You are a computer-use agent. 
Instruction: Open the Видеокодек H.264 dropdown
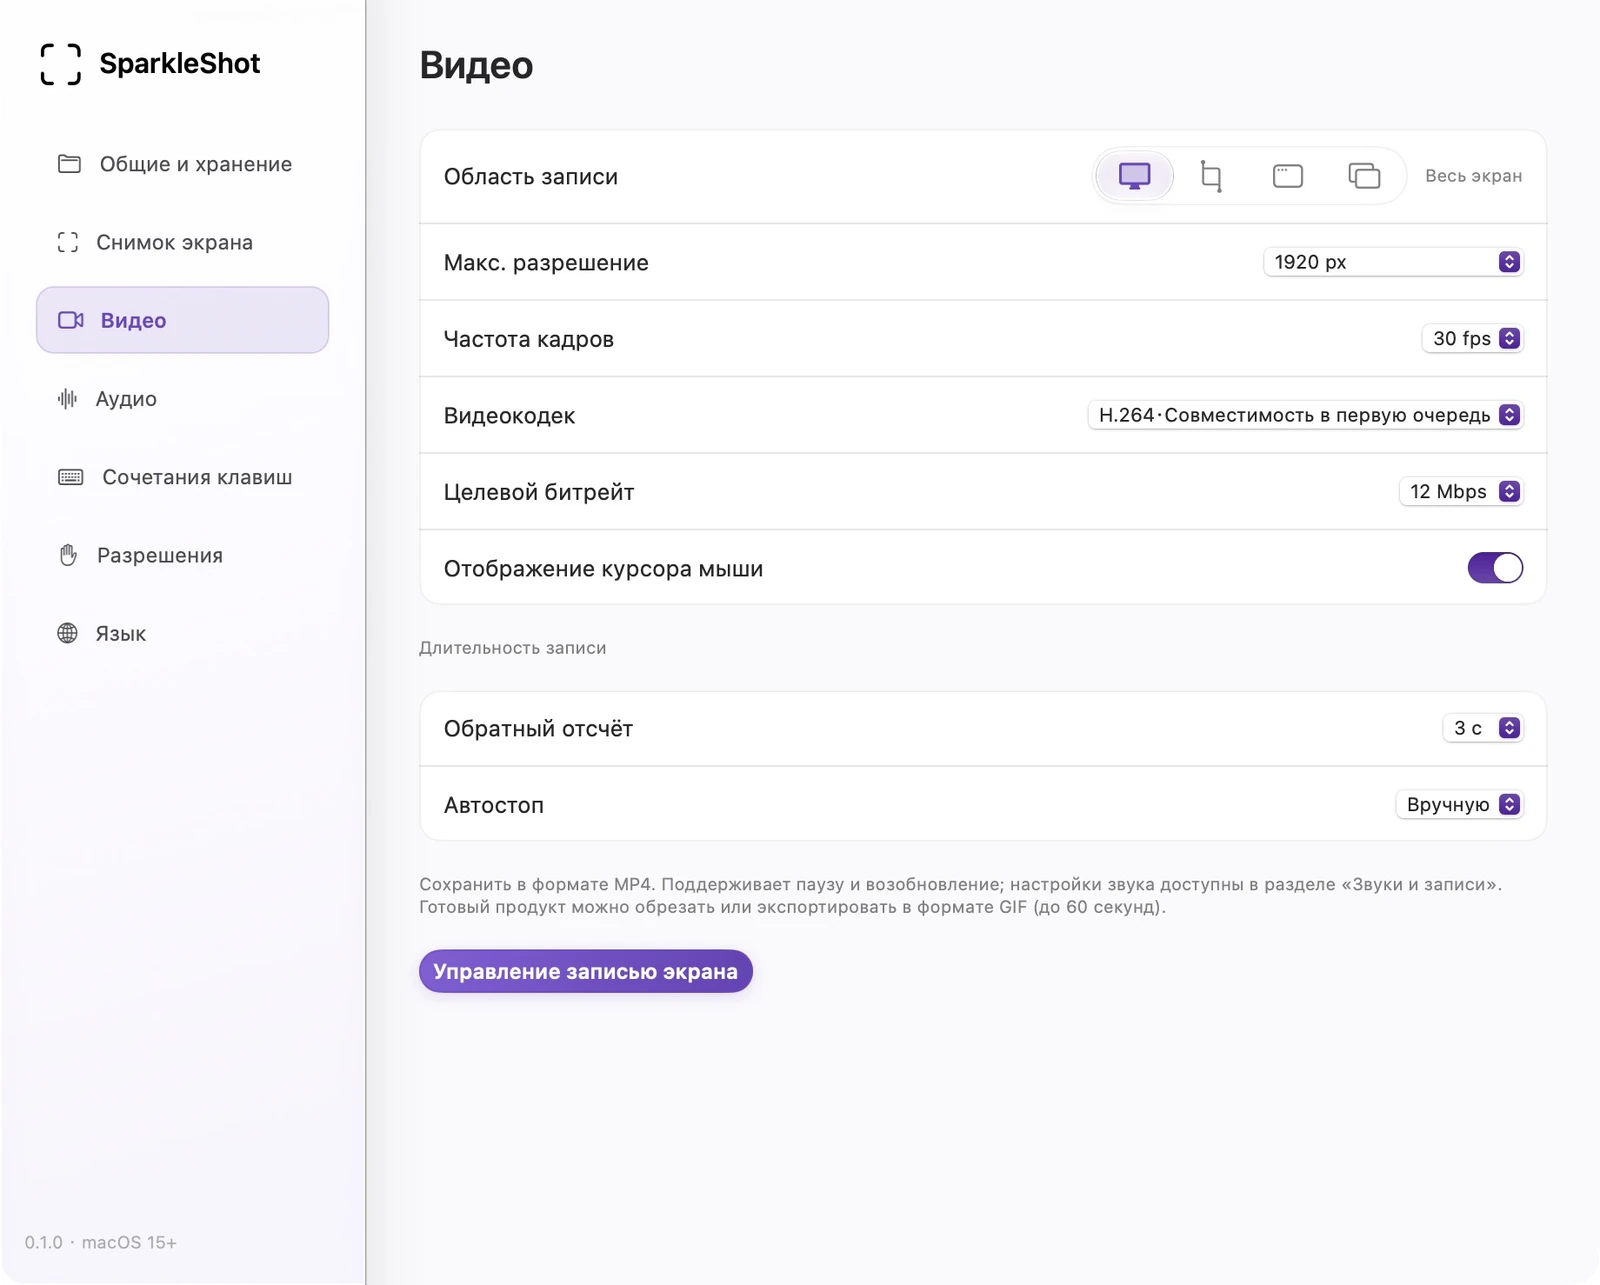coord(1305,415)
